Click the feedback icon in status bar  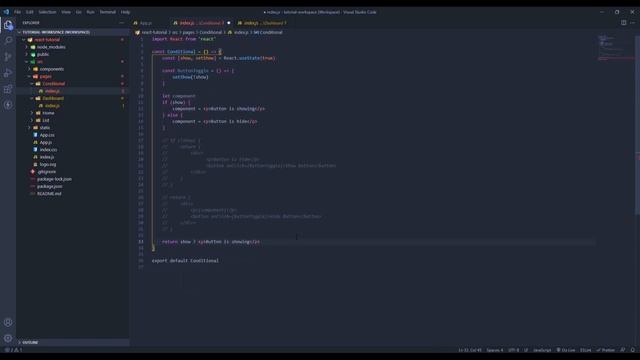click(x=623, y=350)
